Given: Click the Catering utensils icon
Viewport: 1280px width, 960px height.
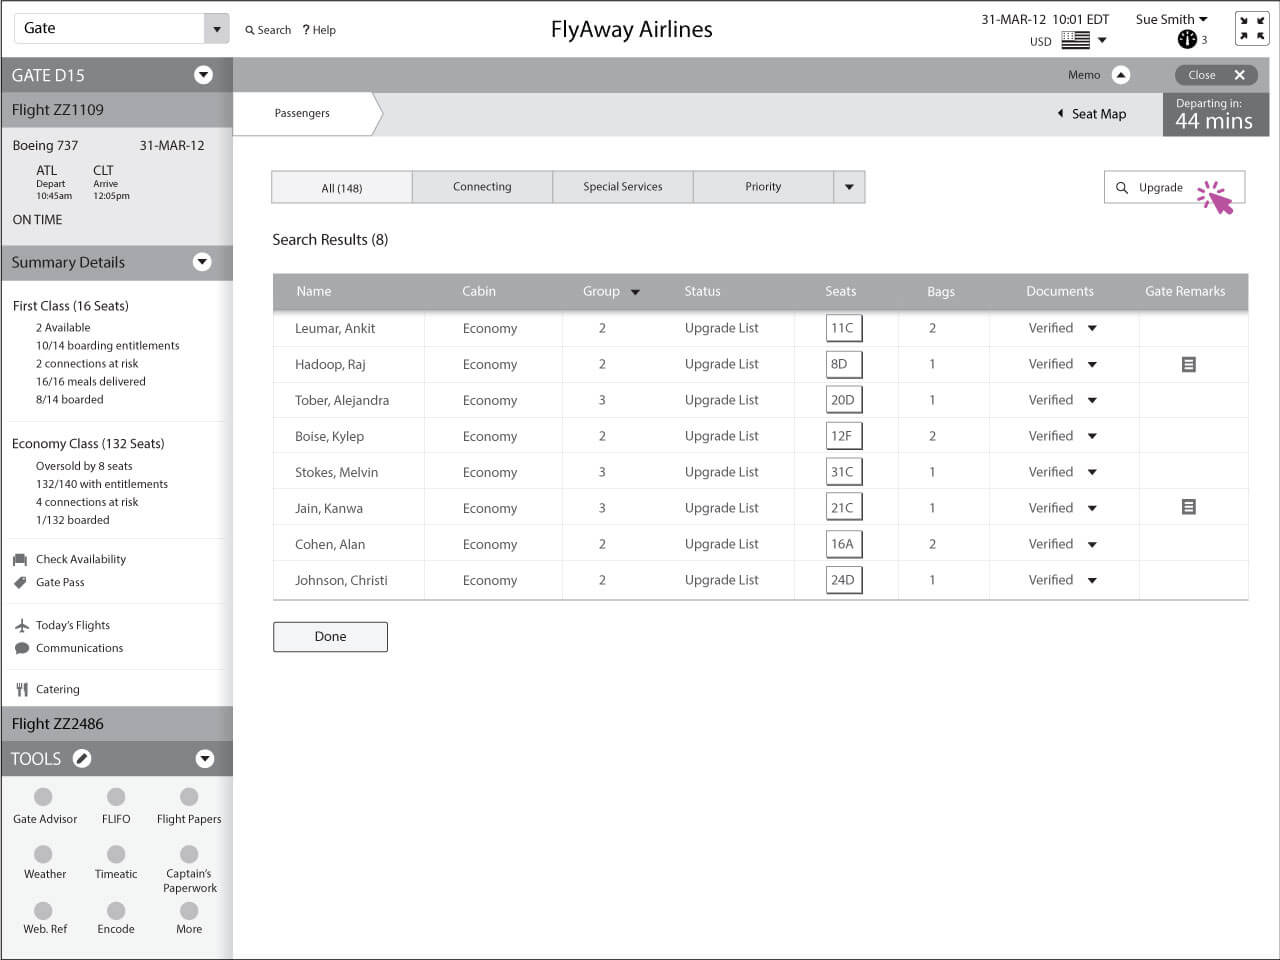Looking at the screenshot, I should tap(21, 688).
